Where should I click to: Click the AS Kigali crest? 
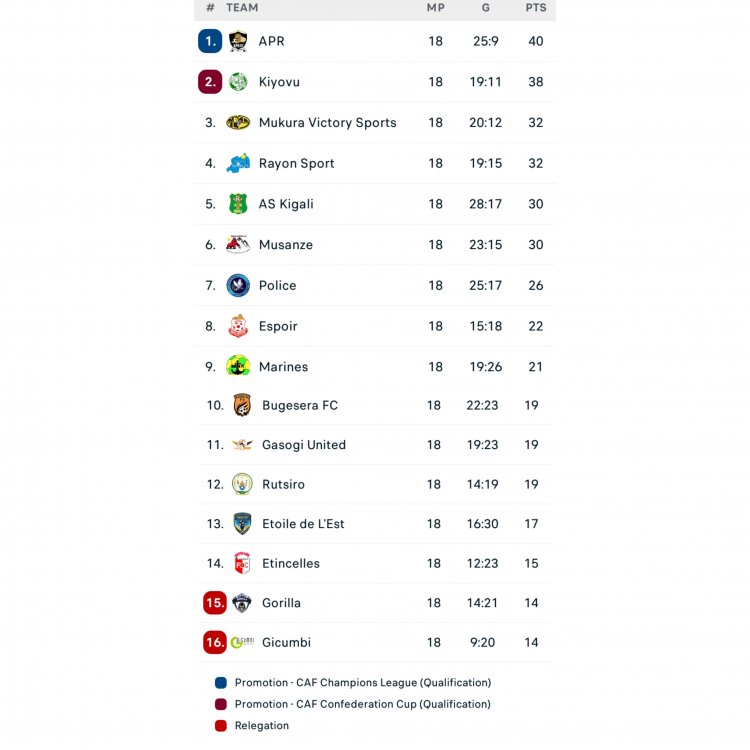pos(238,204)
